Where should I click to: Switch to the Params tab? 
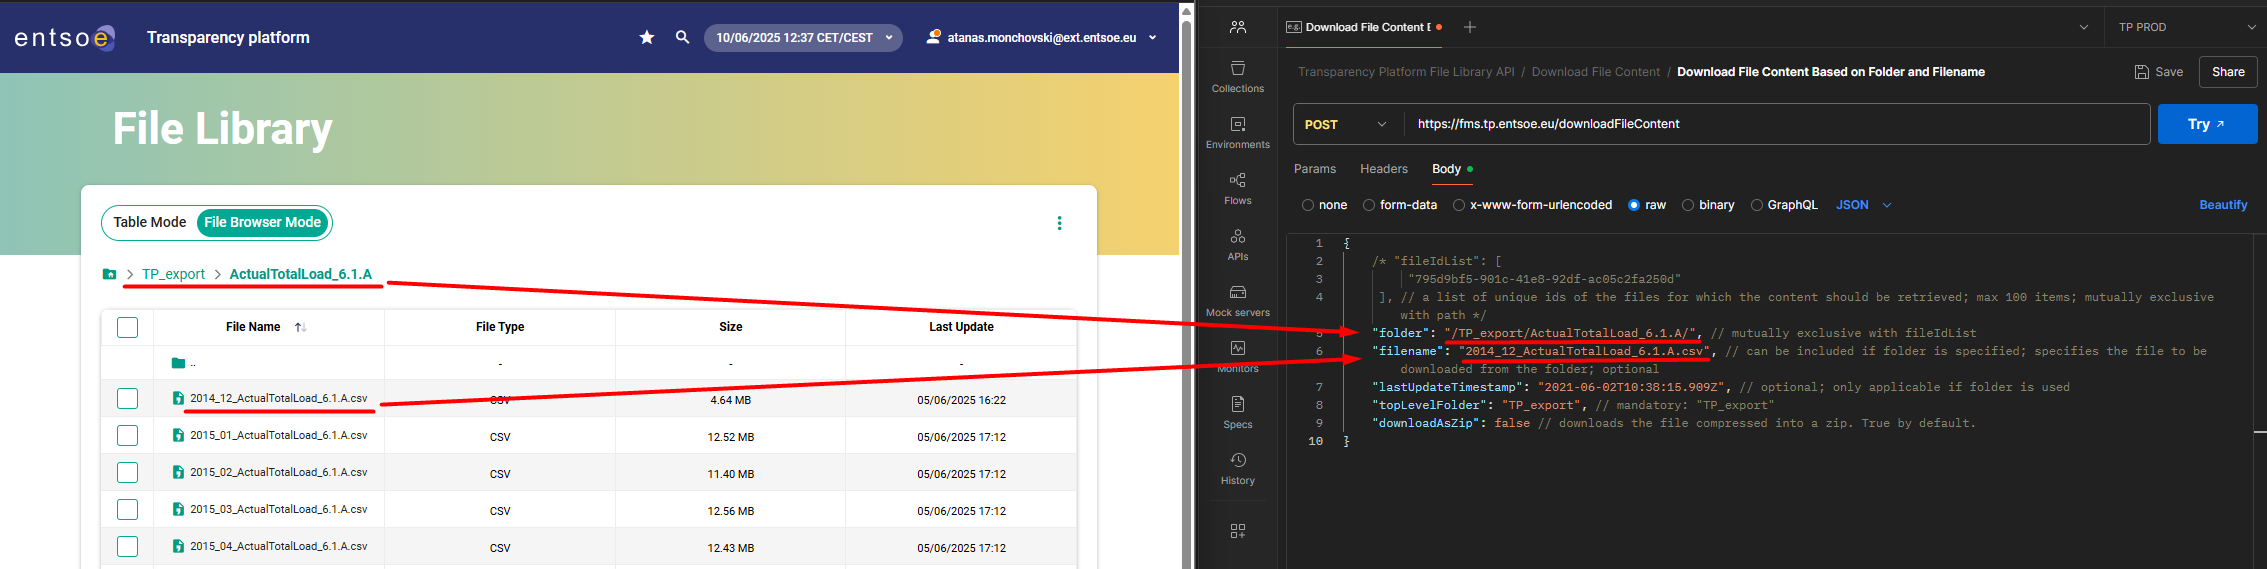(1314, 169)
